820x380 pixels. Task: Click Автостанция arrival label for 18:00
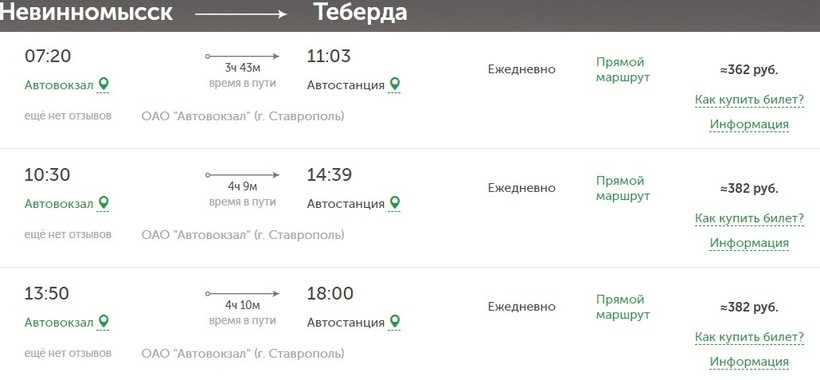(x=346, y=323)
